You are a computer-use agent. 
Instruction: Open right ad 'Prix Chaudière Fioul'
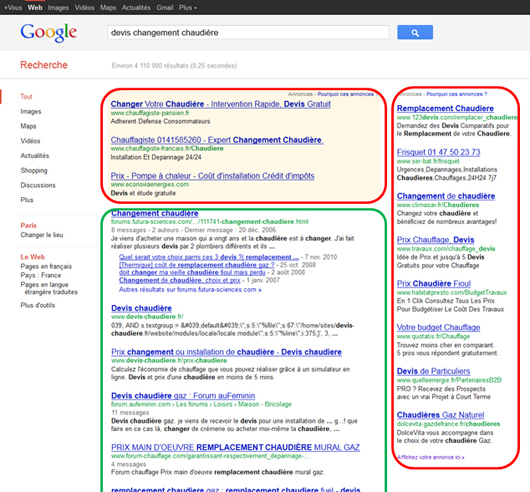434,284
